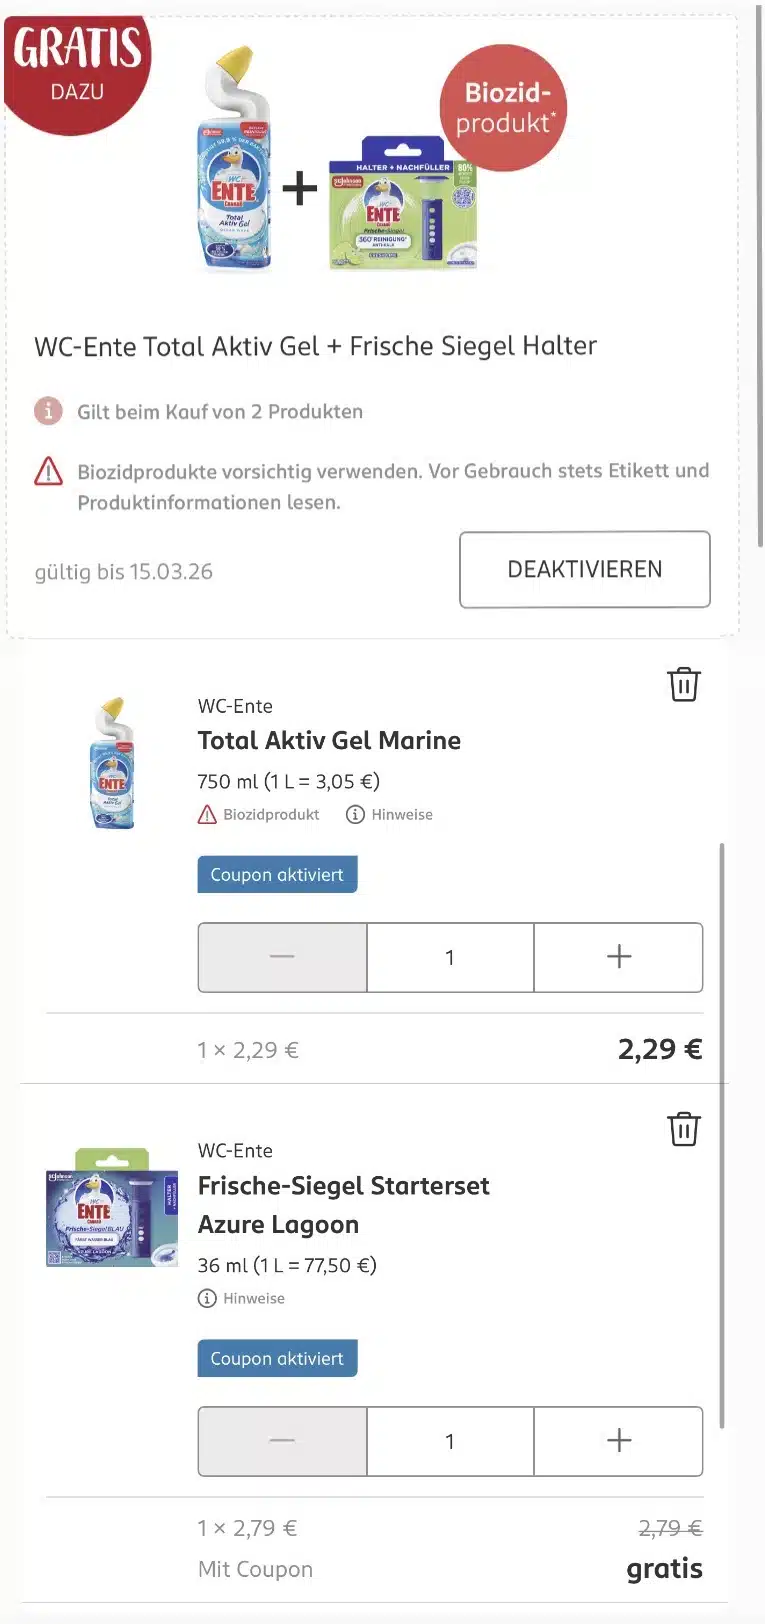
Task: Click 'Coupon aktiviert' badge on Total Aktiv Gel
Action: coord(277,875)
